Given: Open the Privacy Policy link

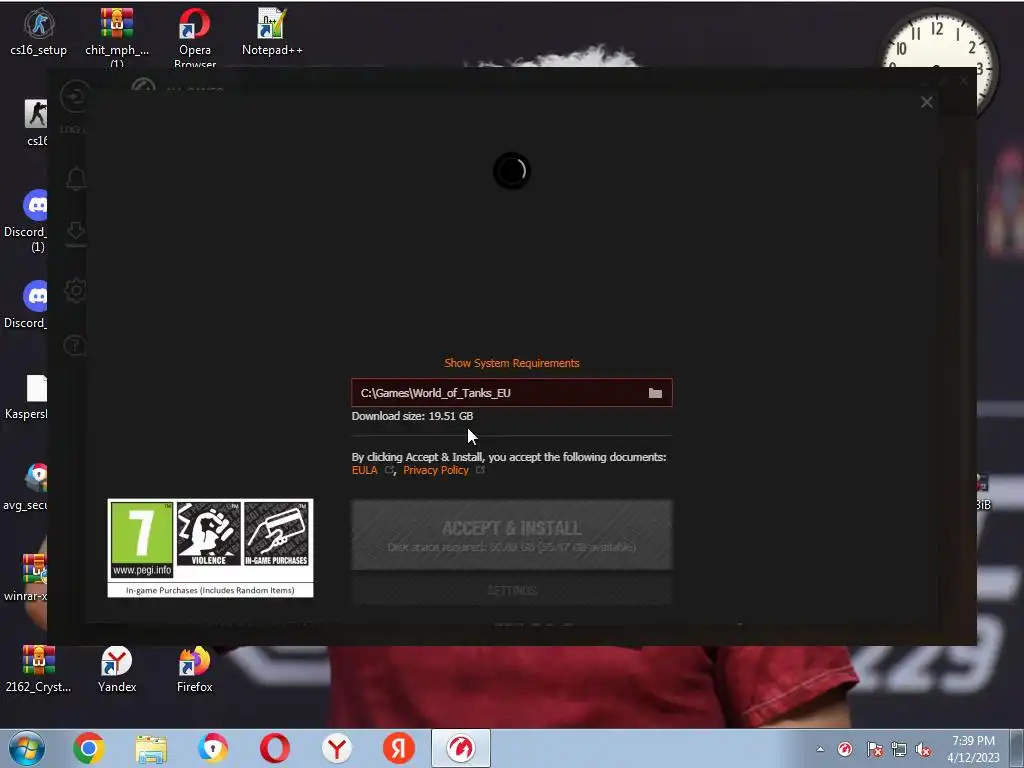Looking at the screenshot, I should [436, 470].
